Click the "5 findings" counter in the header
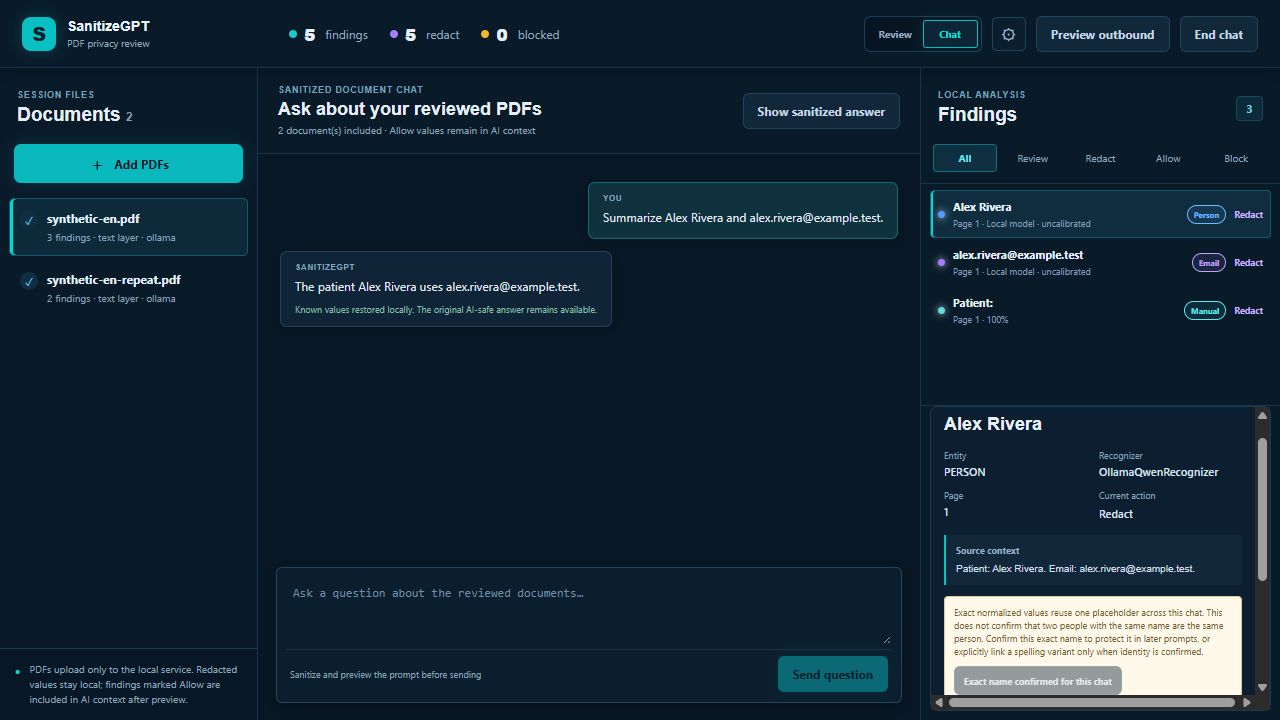This screenshot has height=720, width=1280. (x=328, y=35)
